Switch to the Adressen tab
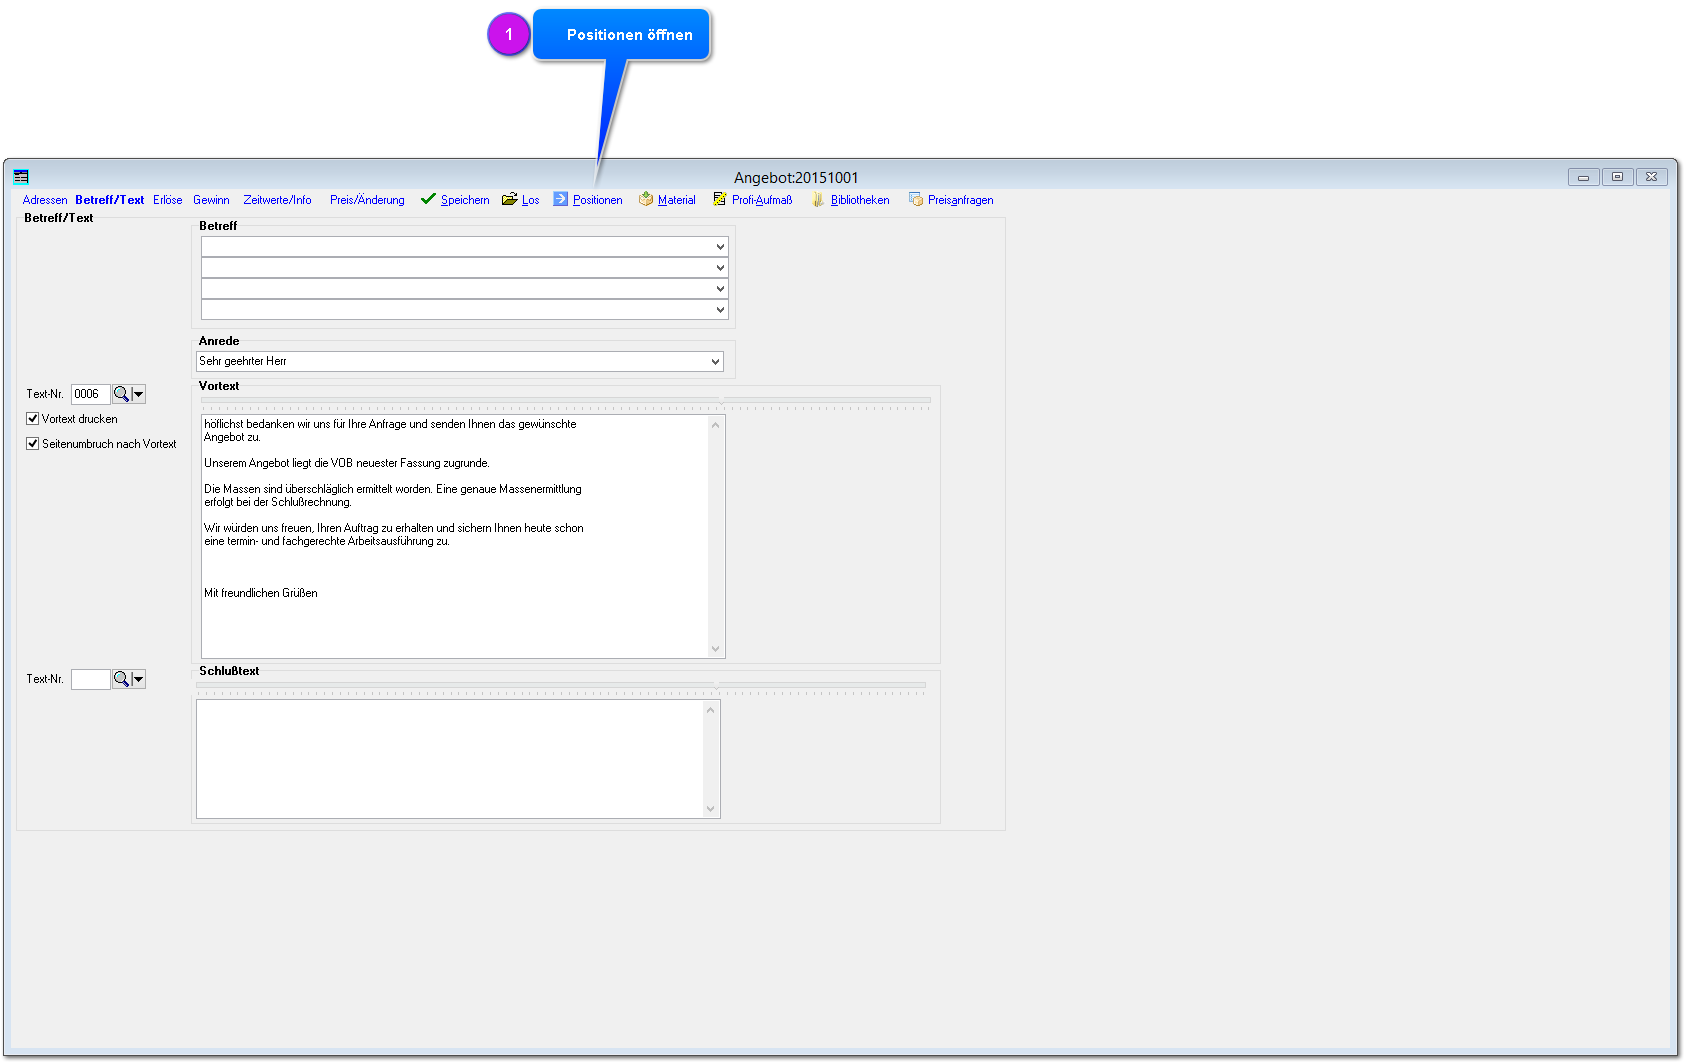The image size is (1686, 1064). point(45,200)
